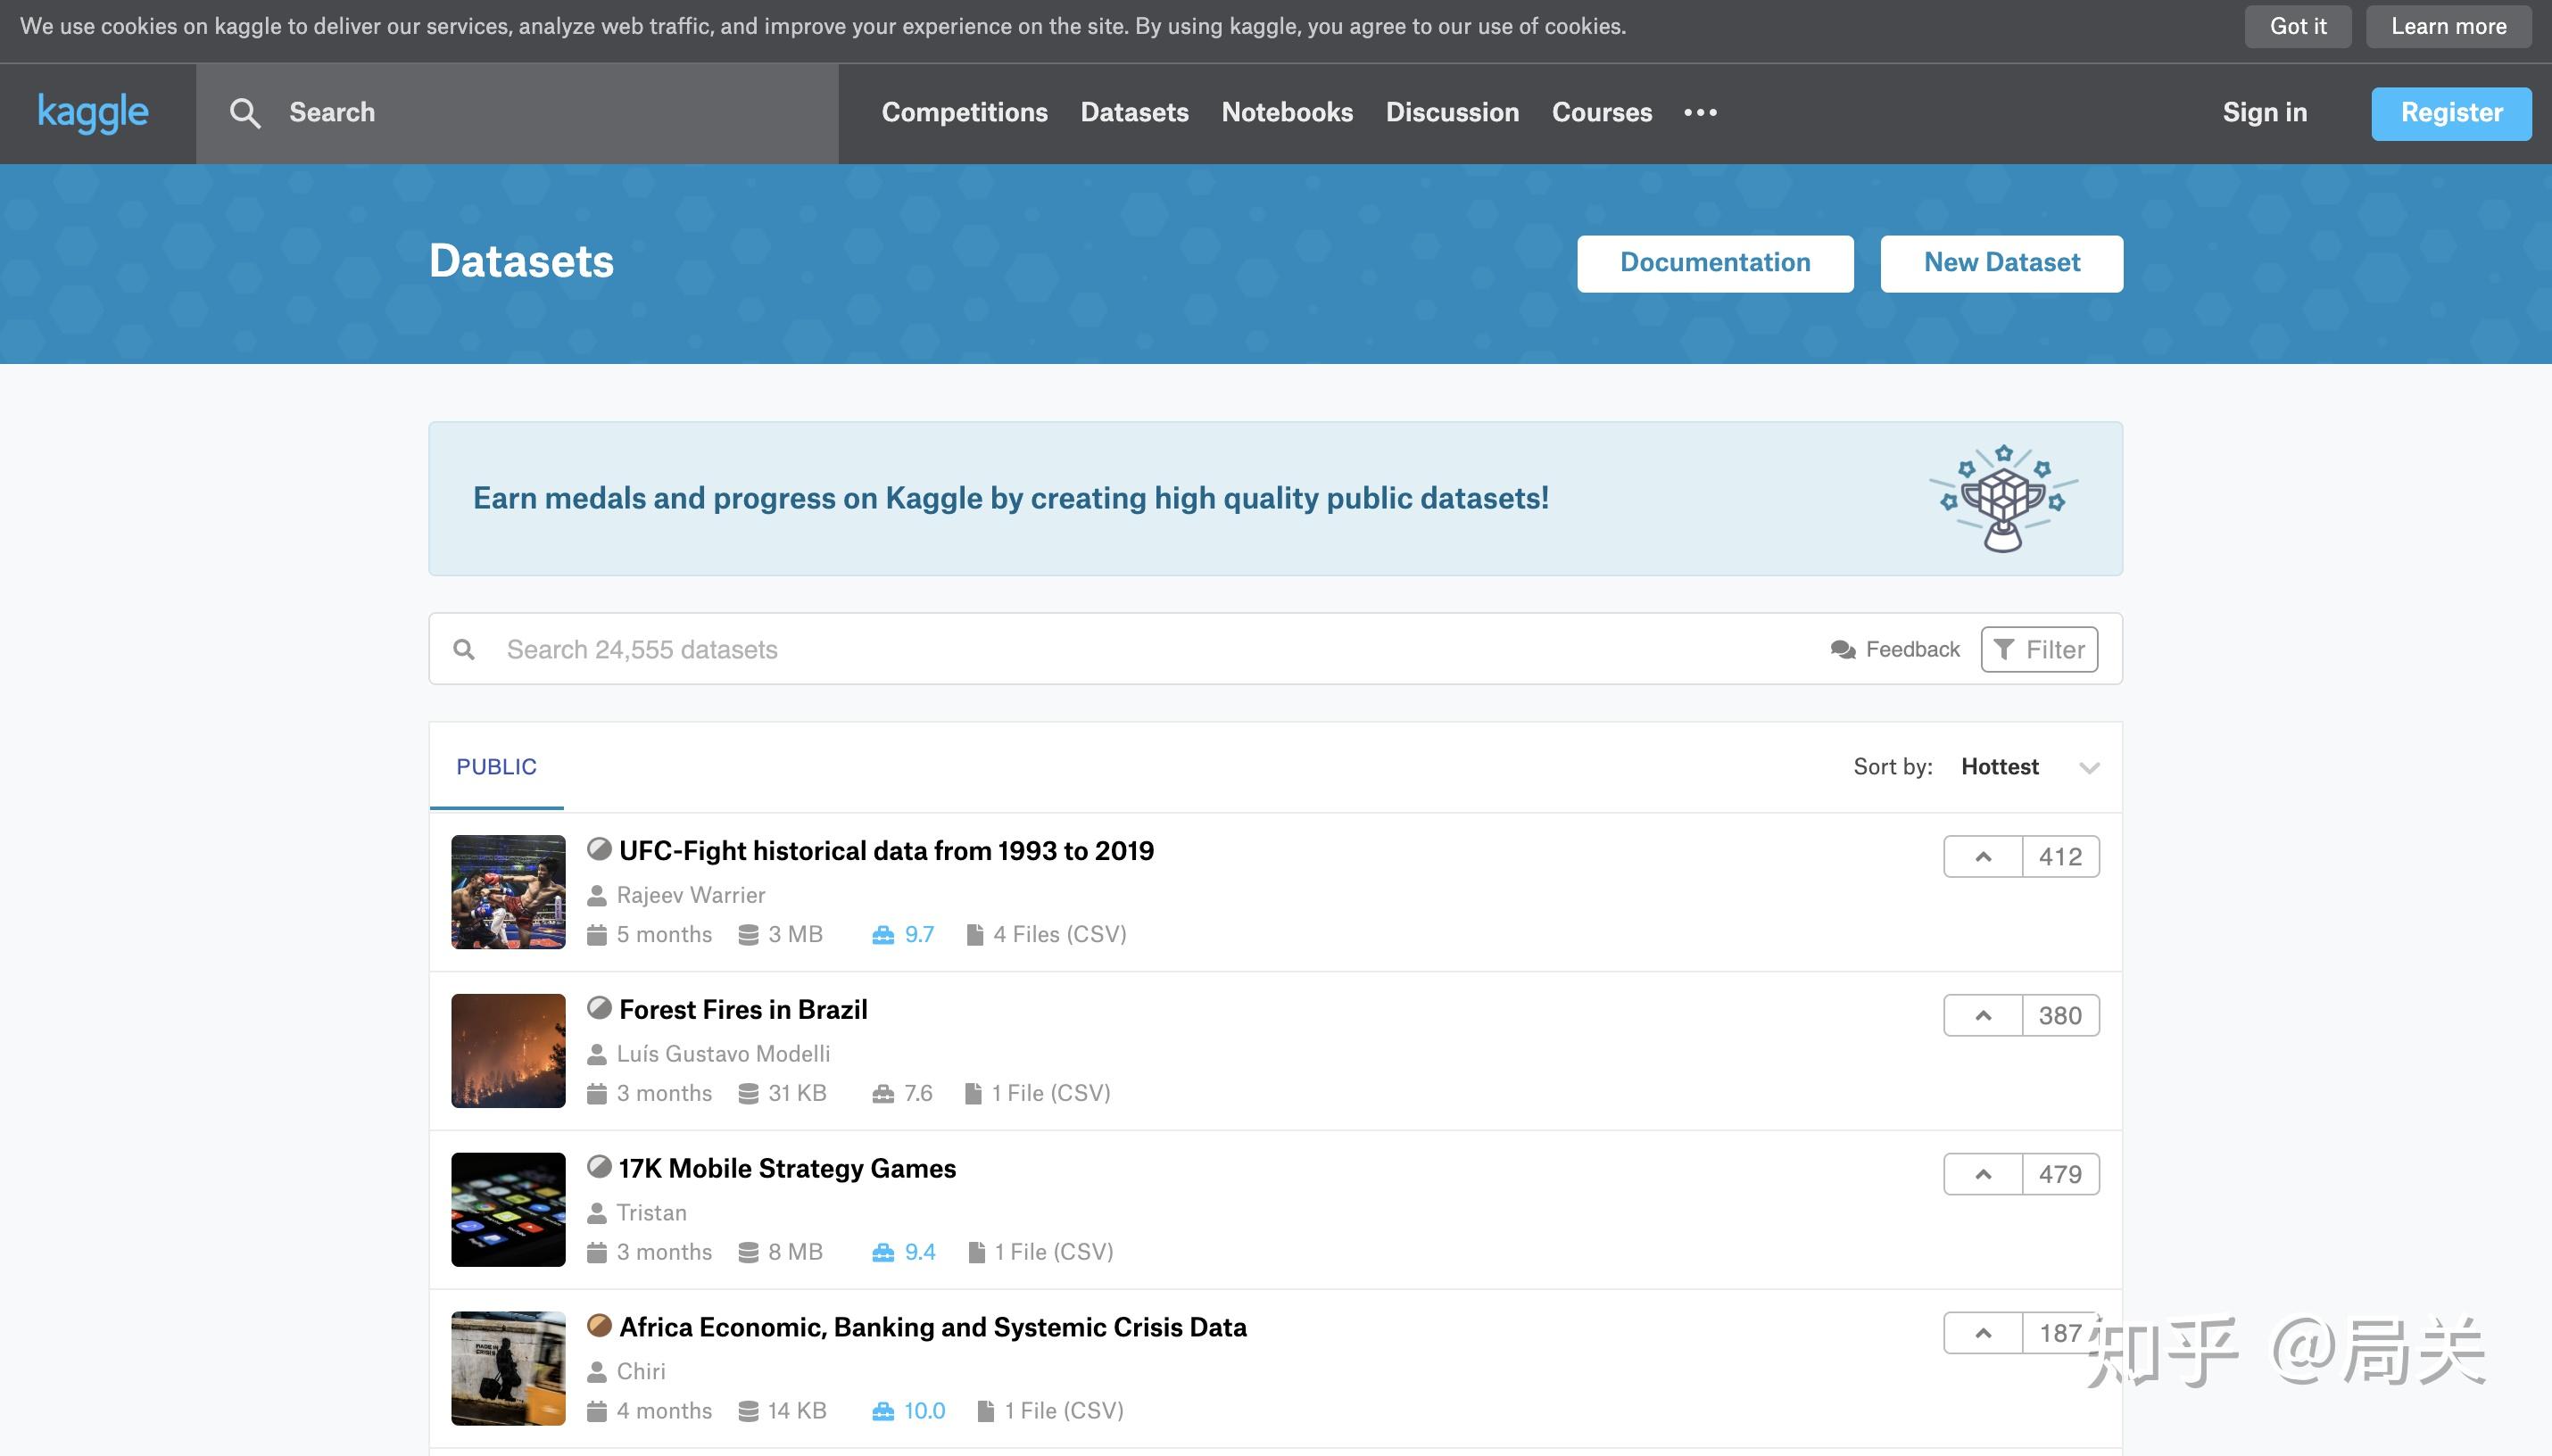This screenshot has width=2552, height=1456.
Task: Upvote the Africa Economic Crisis Data dataset
Action: point(1983,1333)
